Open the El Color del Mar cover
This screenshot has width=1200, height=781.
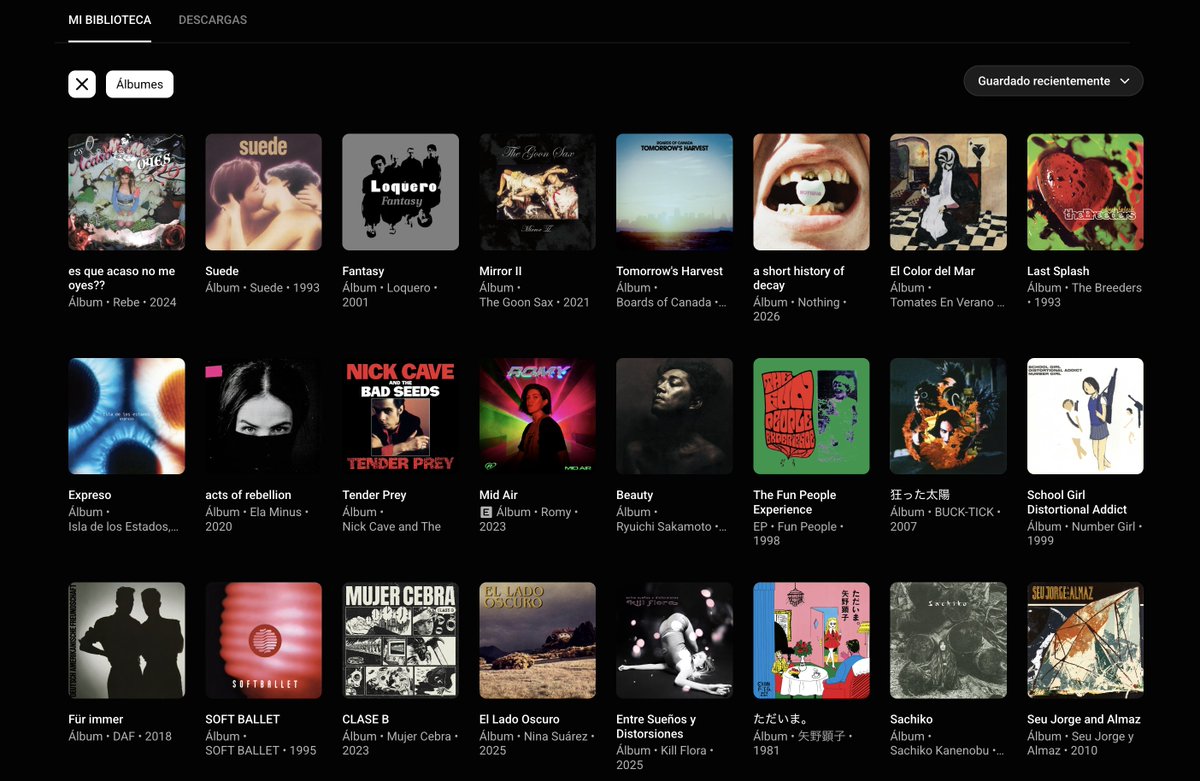coord(949,192)
